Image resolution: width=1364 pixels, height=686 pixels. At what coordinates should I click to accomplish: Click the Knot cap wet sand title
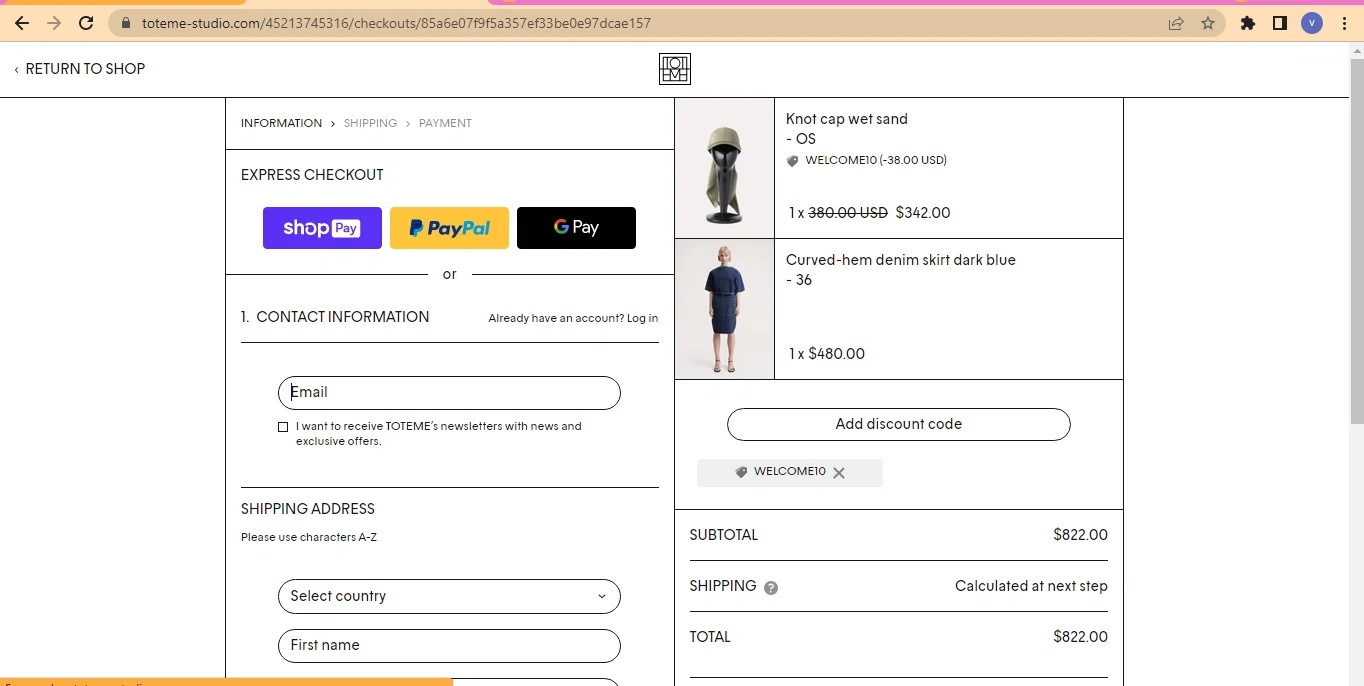(847, 119)
